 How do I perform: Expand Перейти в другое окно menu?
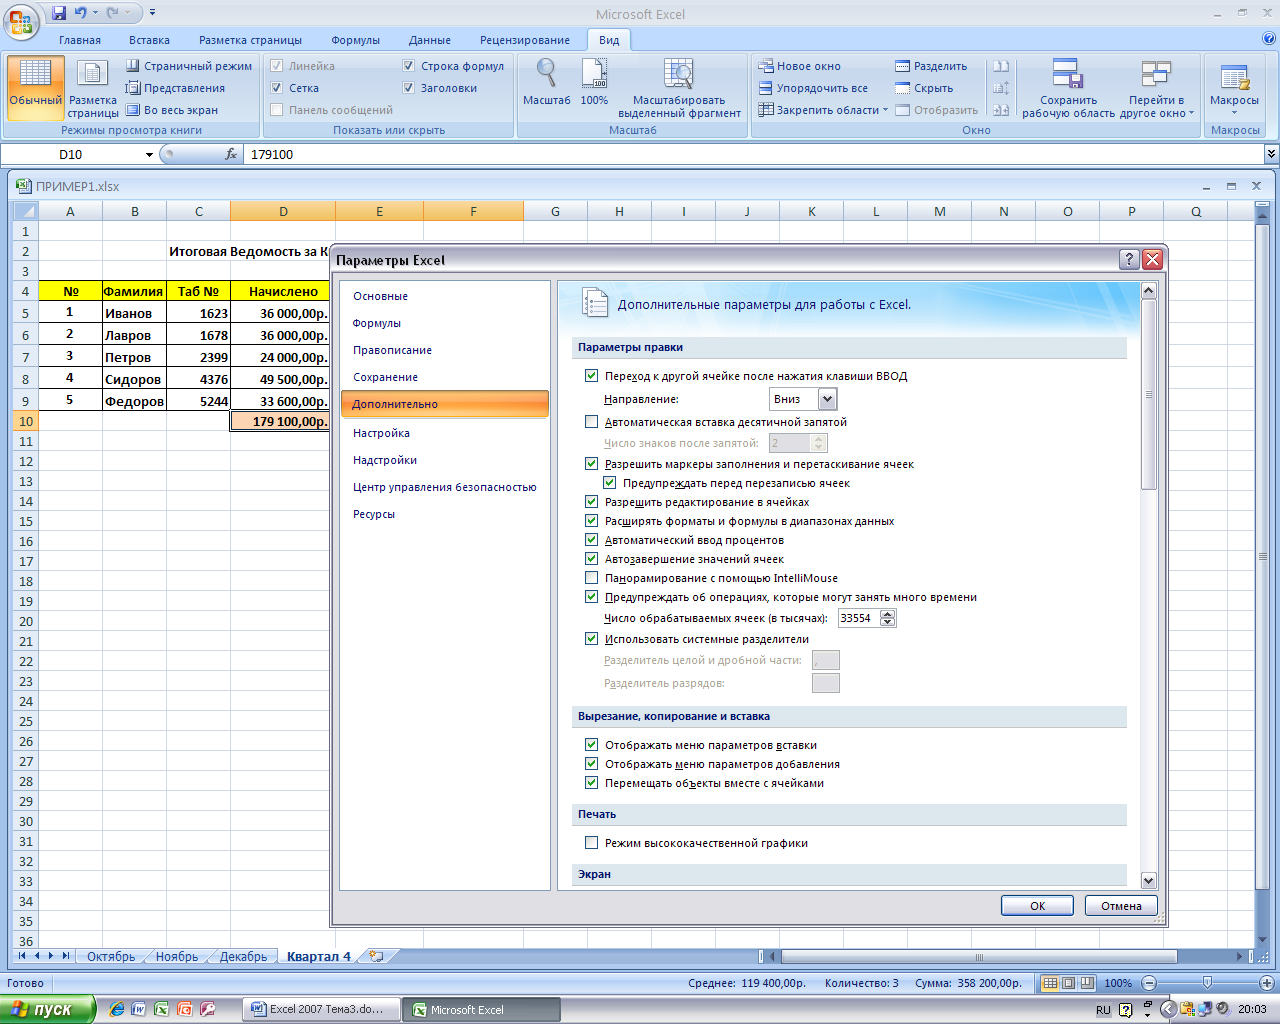[1157, 88]
